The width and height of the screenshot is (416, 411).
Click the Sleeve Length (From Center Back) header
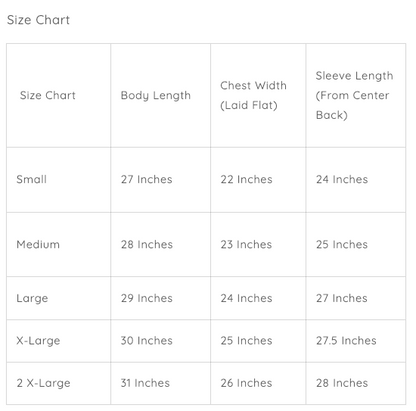click(354, 95)
